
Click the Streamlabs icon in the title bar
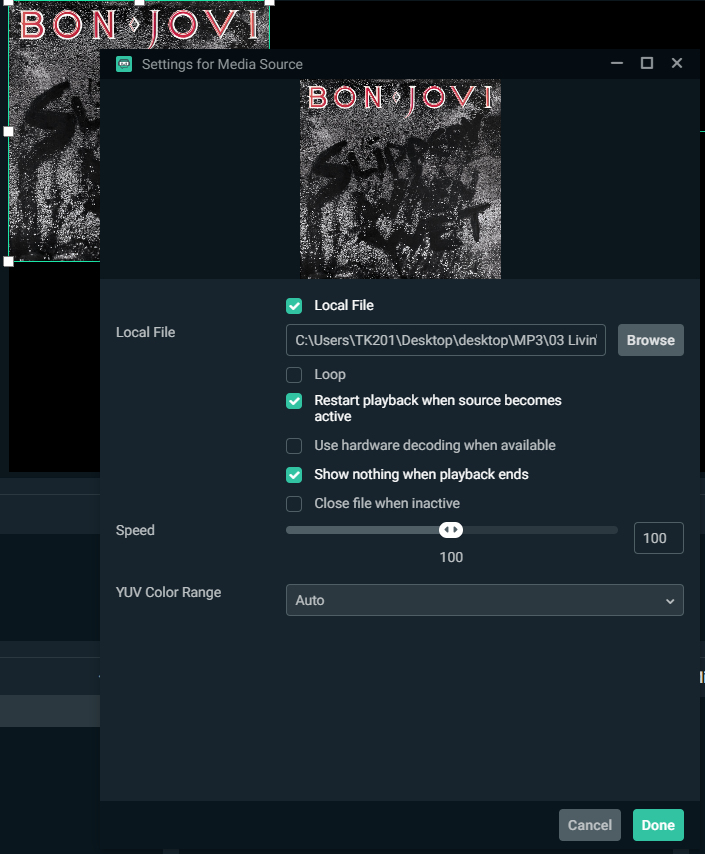pyautogui.click(x=124, y=64)
